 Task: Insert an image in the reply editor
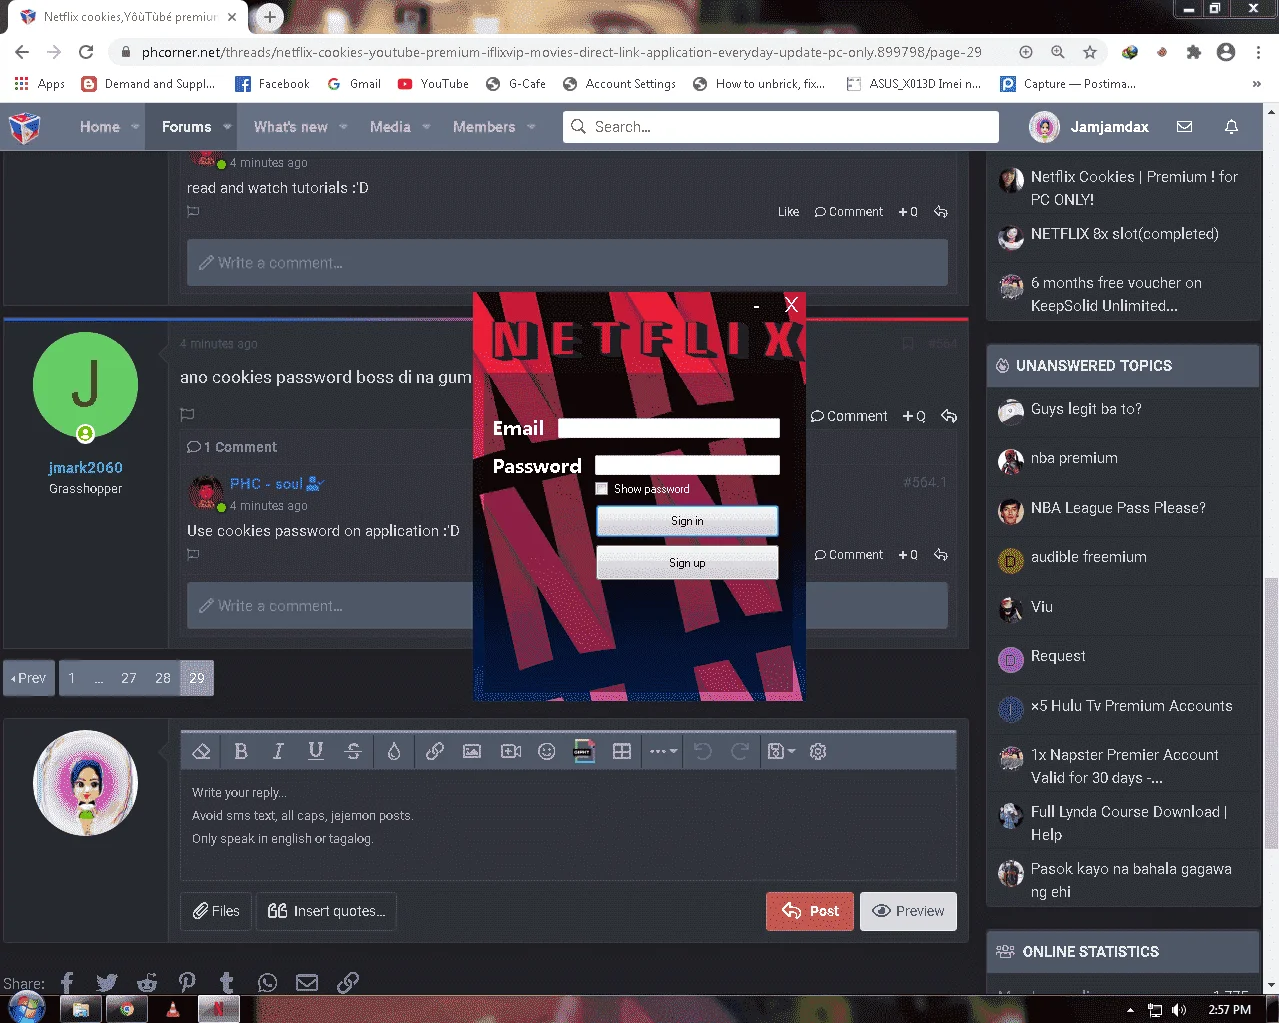(472, 751)
